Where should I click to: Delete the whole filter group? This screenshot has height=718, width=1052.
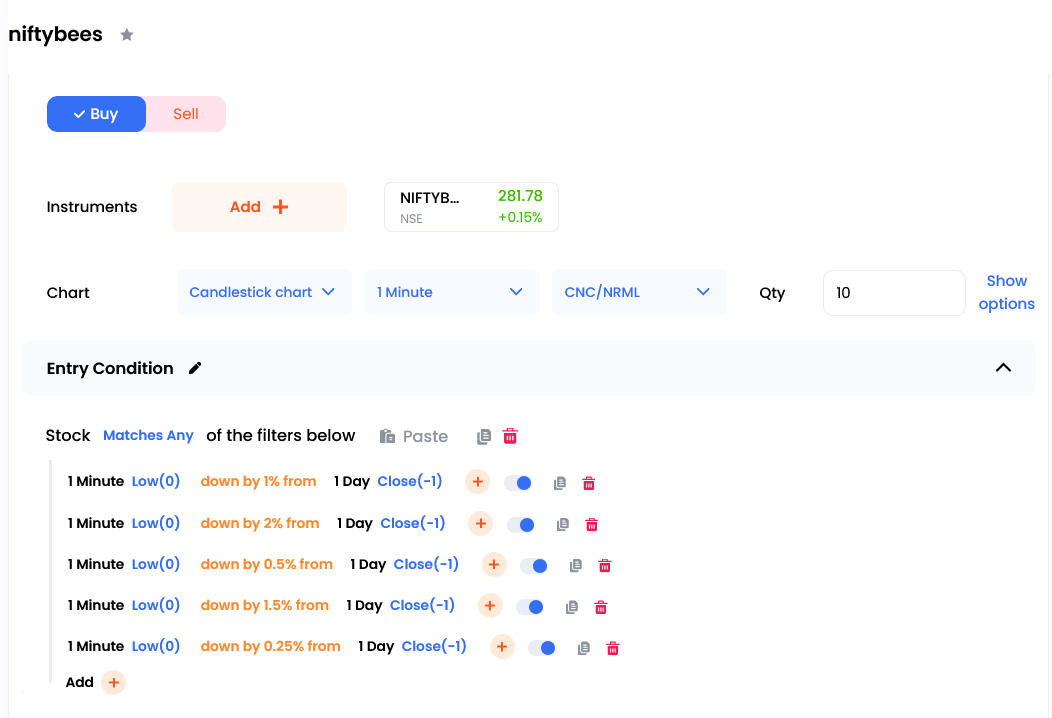pos(510,436)
